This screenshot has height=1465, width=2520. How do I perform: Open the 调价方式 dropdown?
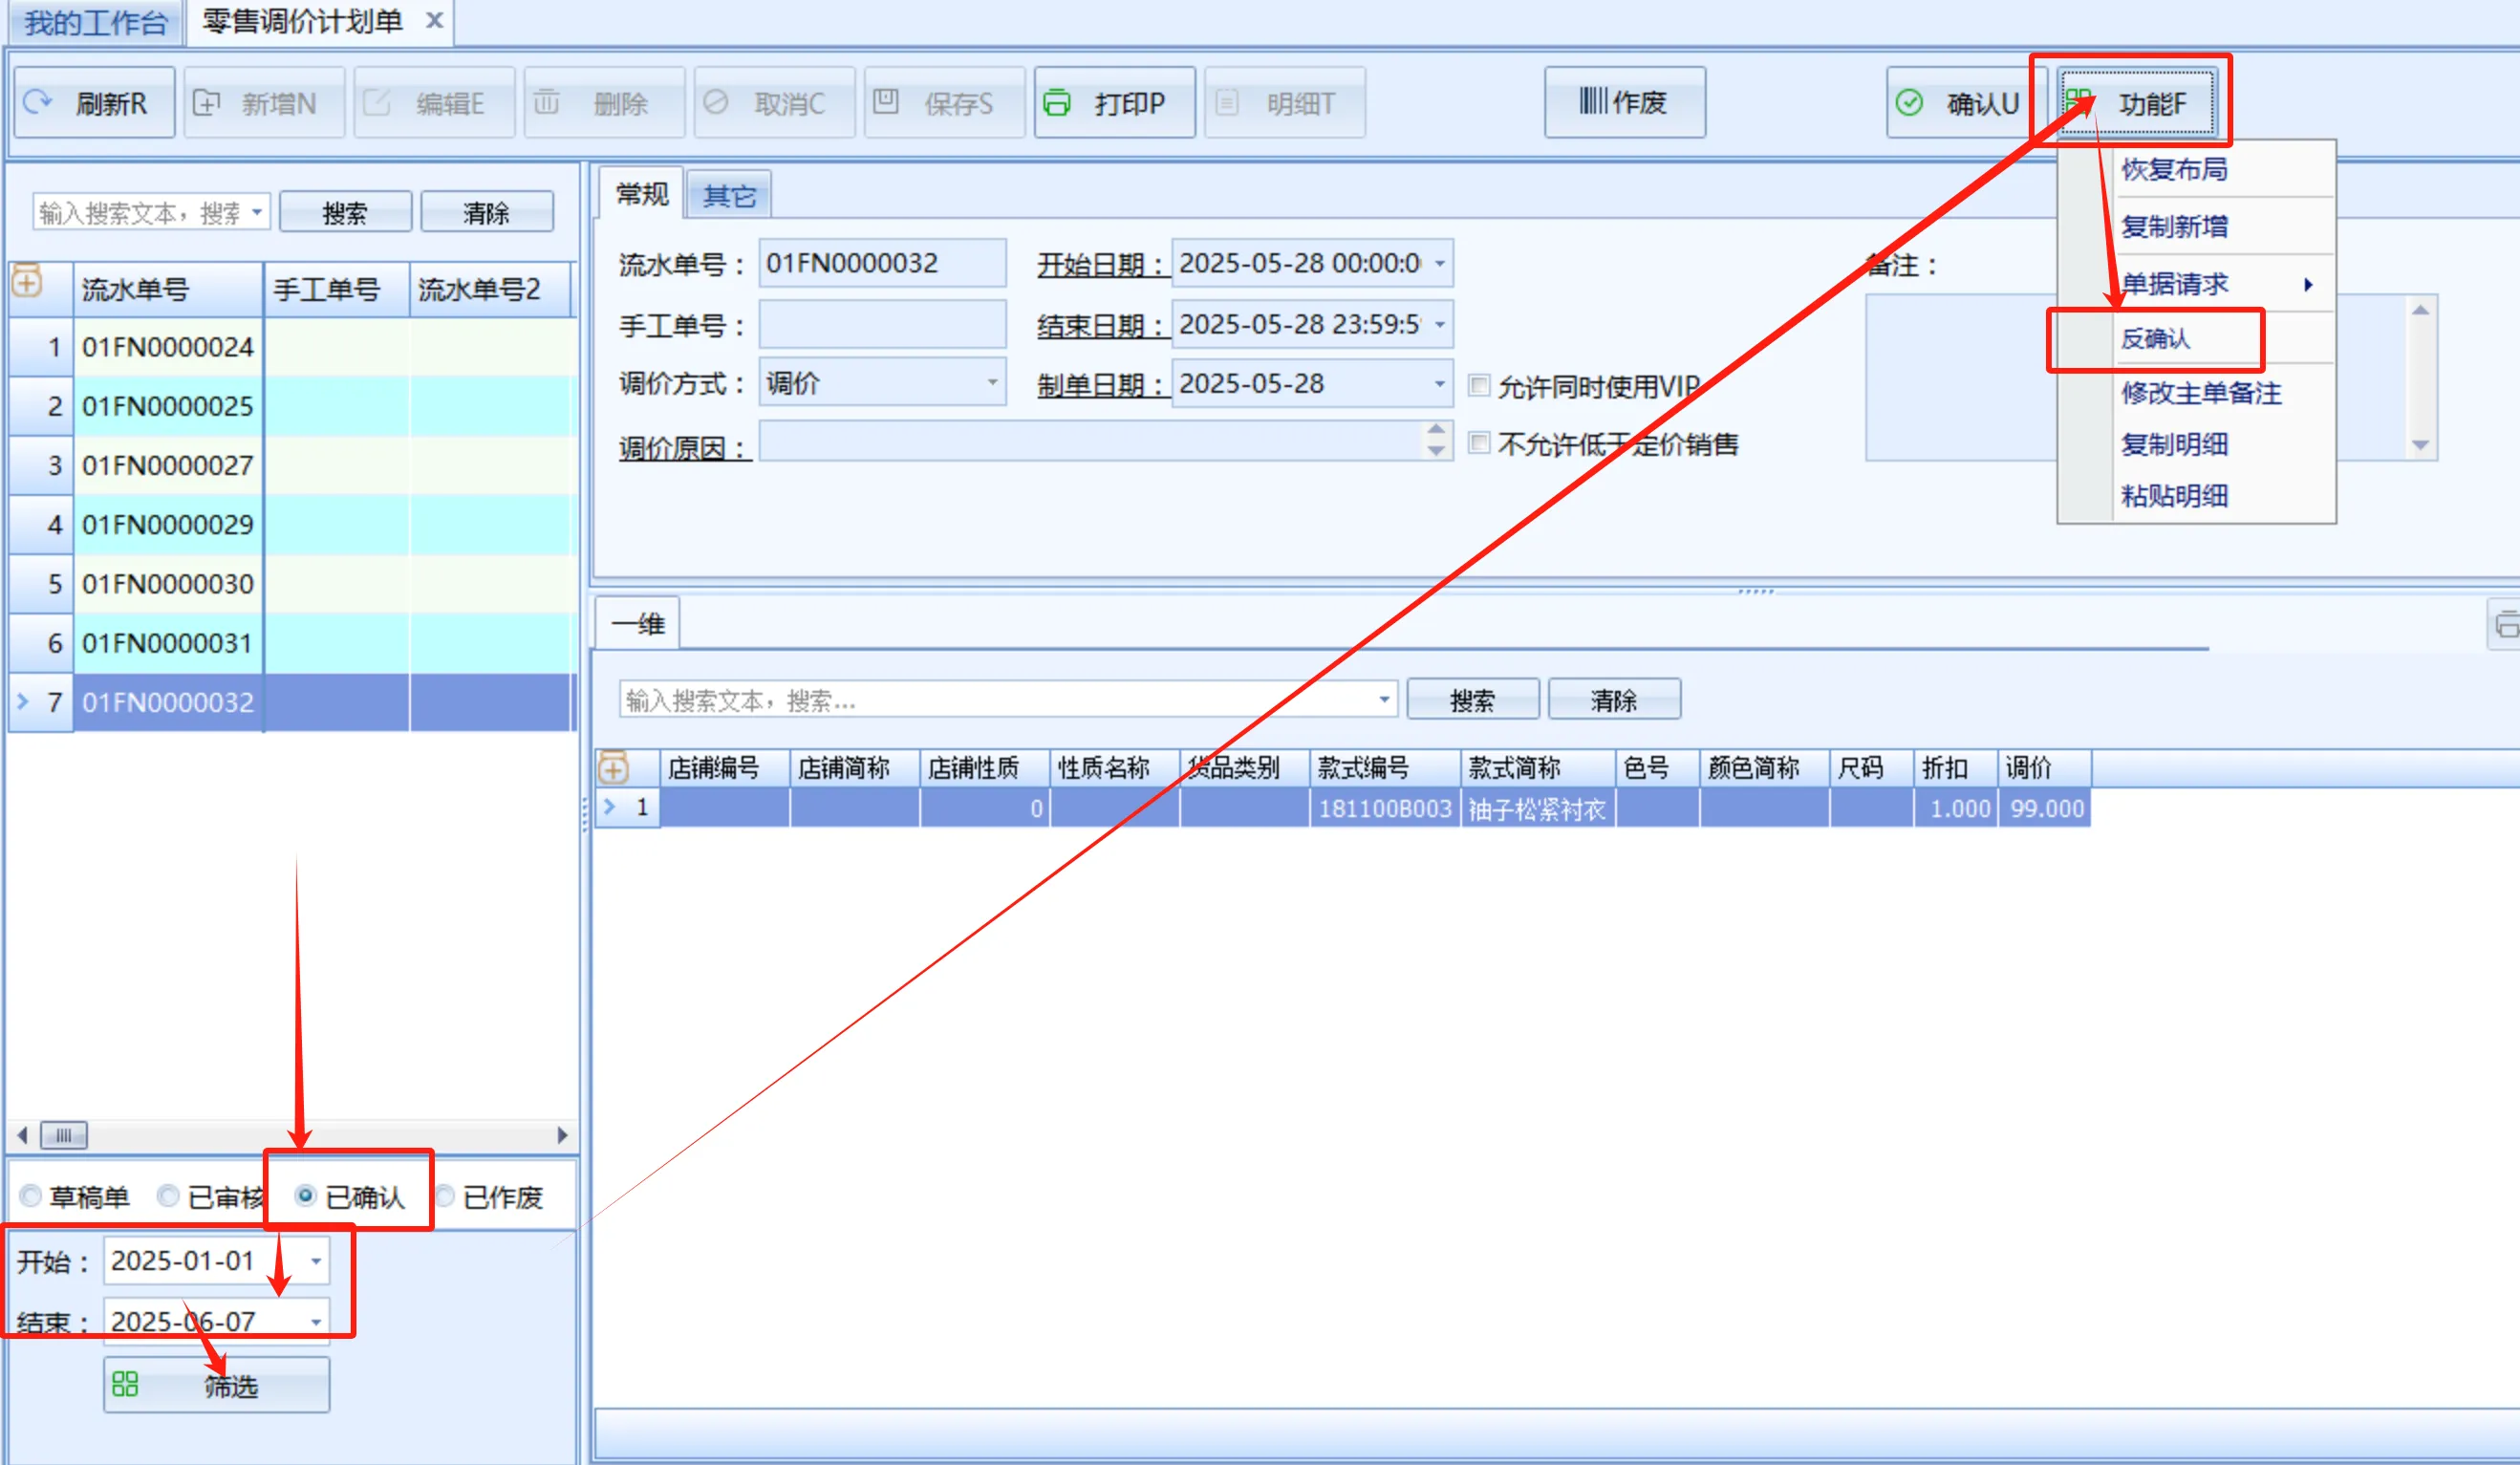[x=991, y=383]
